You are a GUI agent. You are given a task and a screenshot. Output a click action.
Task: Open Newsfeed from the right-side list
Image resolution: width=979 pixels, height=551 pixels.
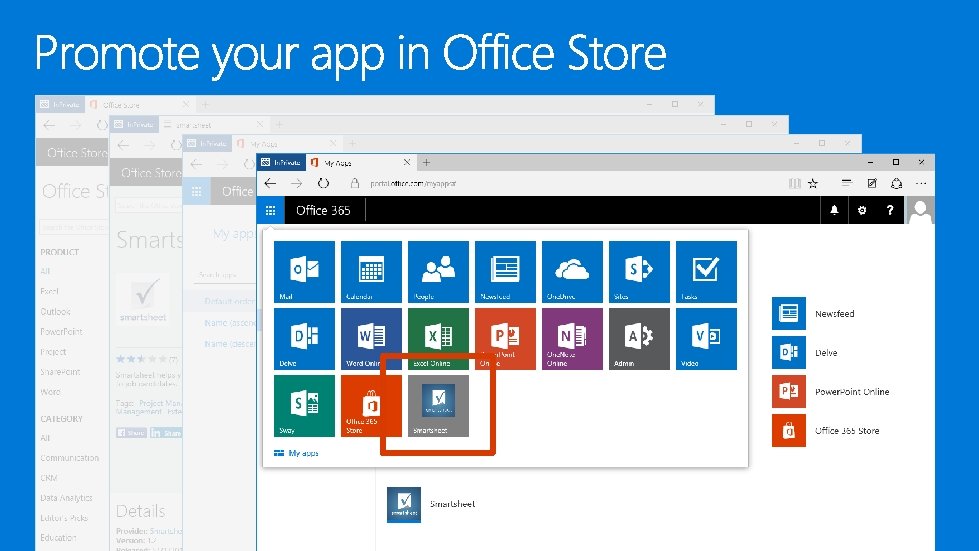coord(814,313)
